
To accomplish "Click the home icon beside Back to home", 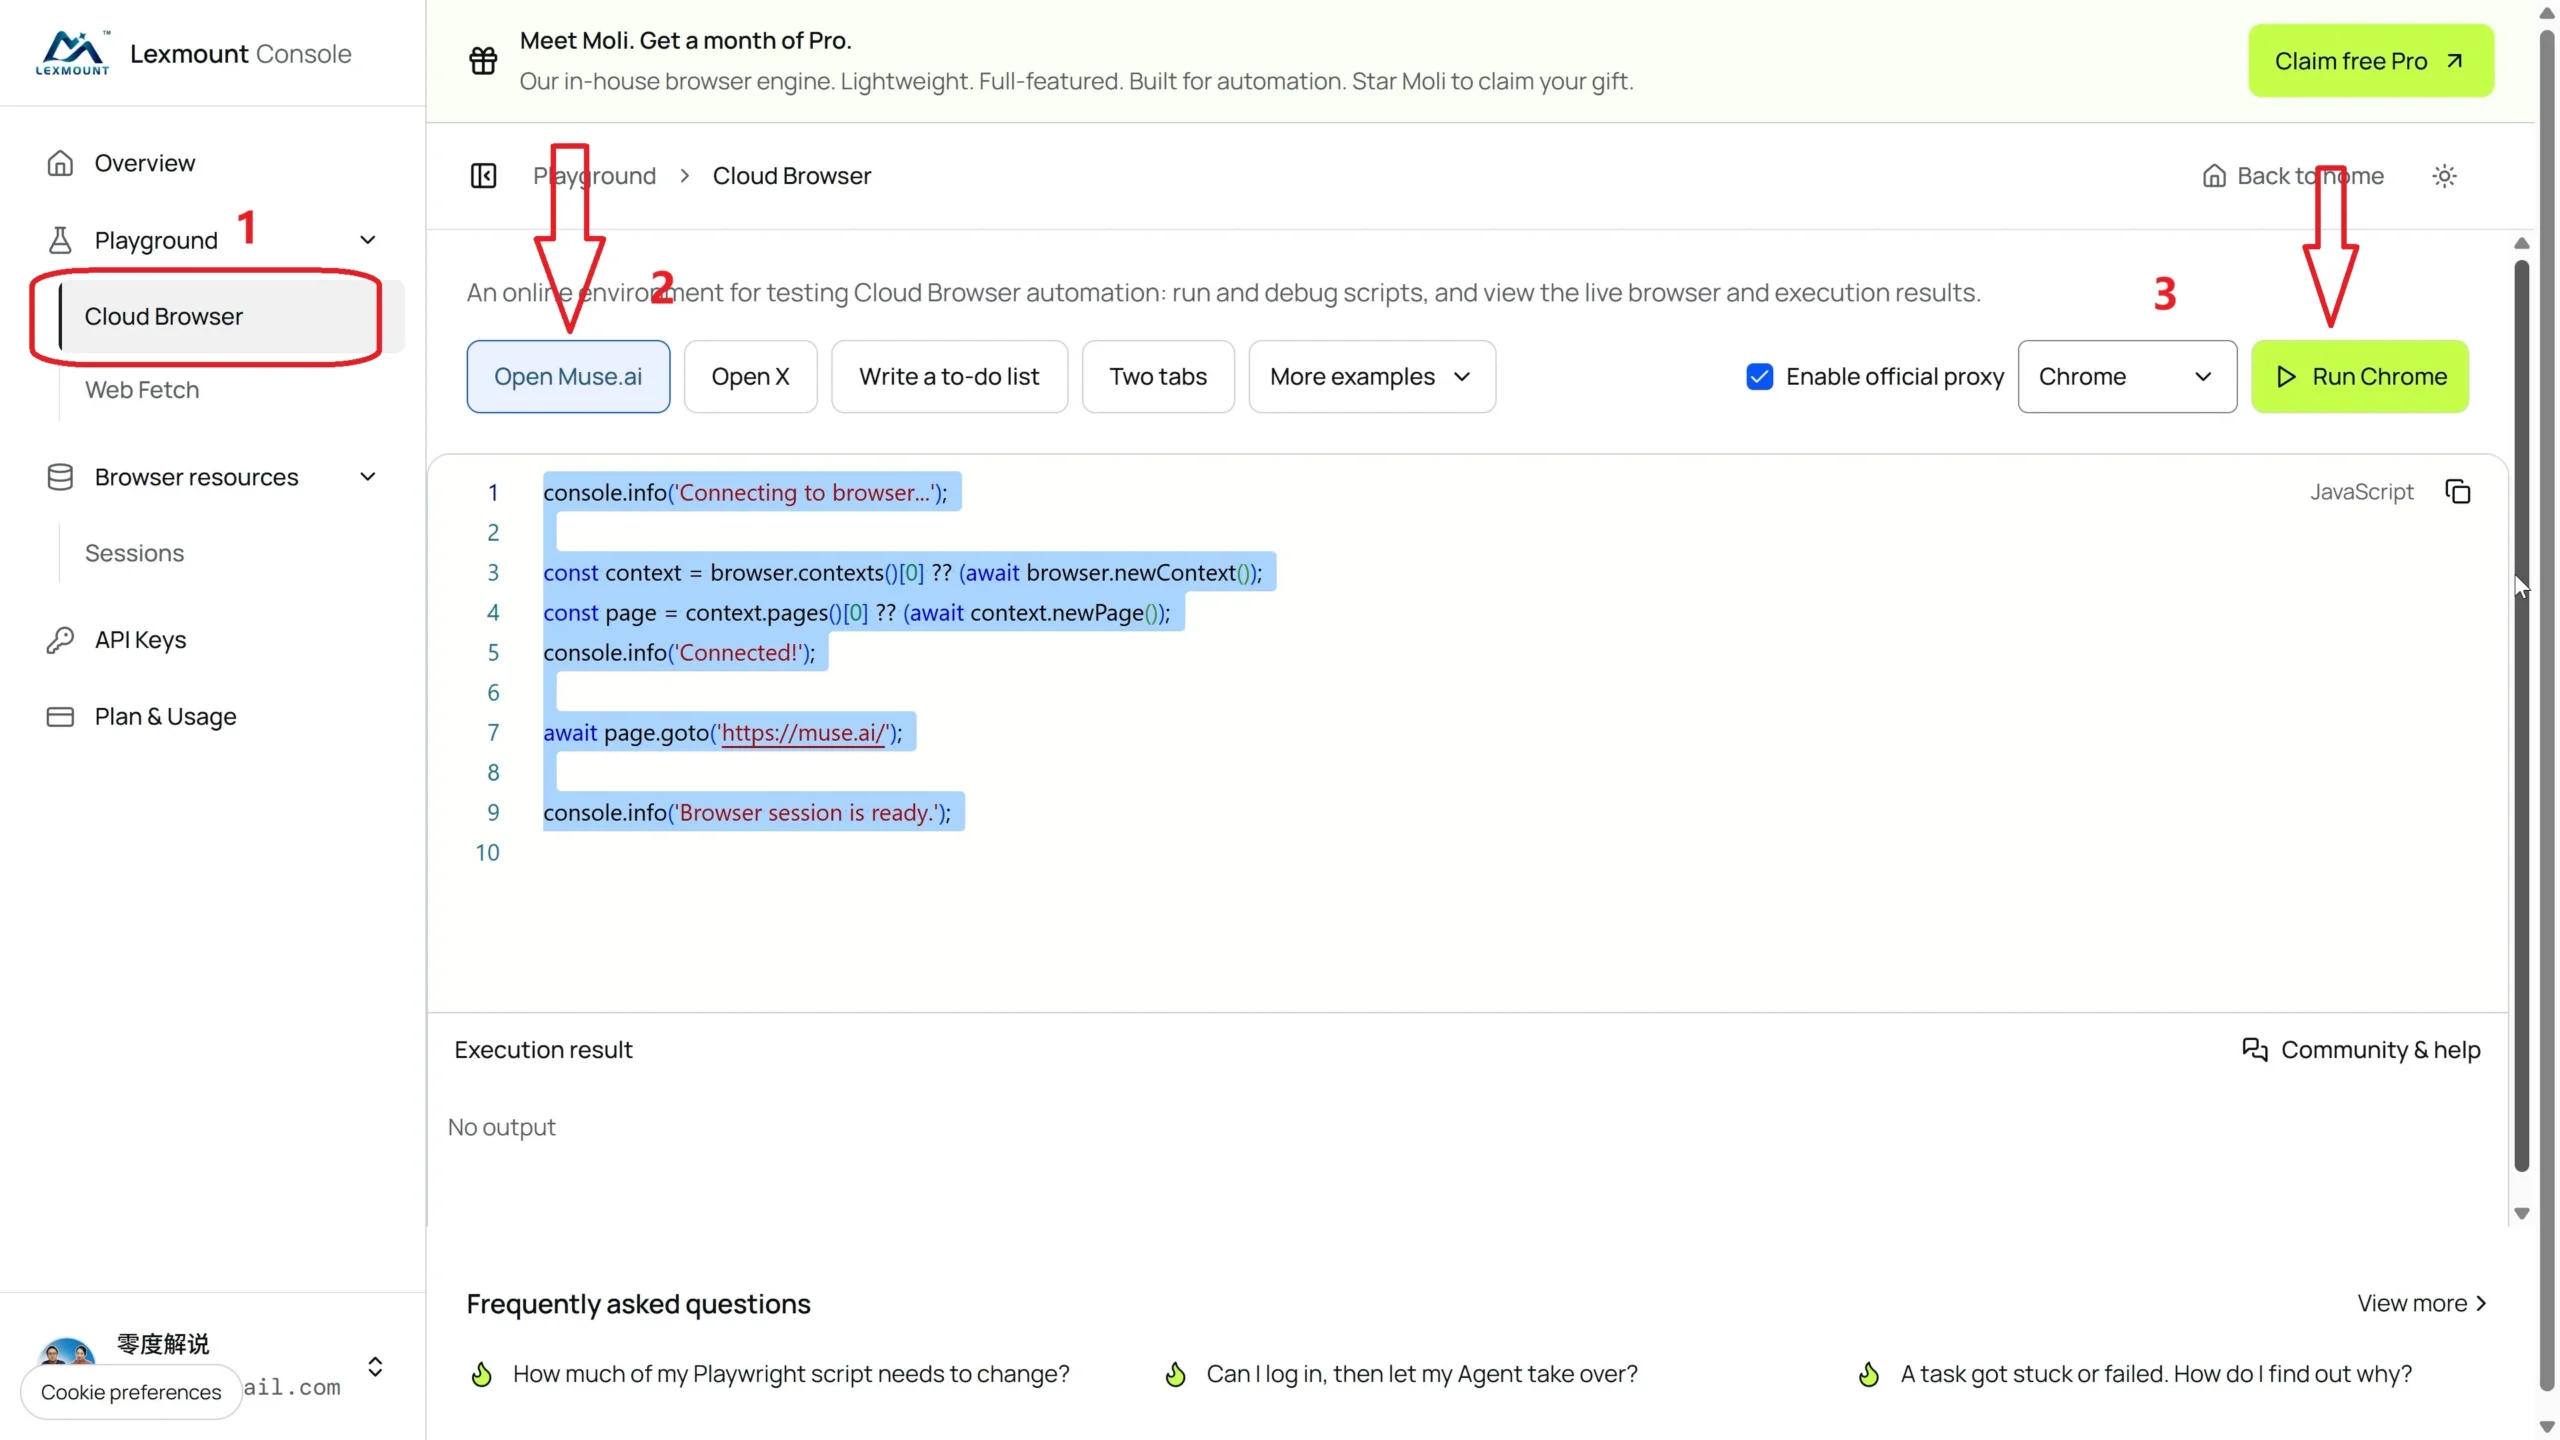I will [2214, 176].
